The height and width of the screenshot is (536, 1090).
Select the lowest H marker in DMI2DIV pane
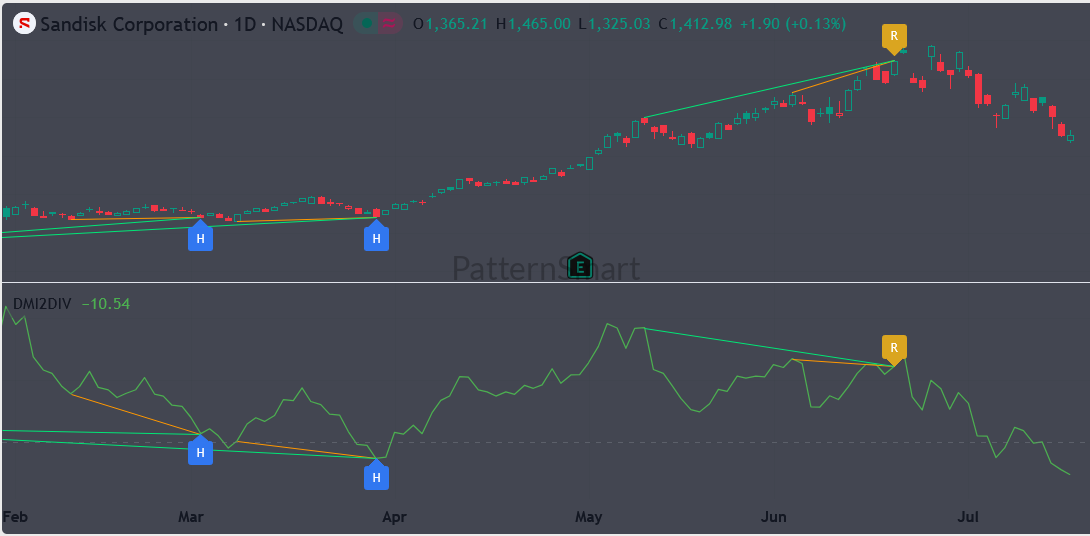(376, 476)
